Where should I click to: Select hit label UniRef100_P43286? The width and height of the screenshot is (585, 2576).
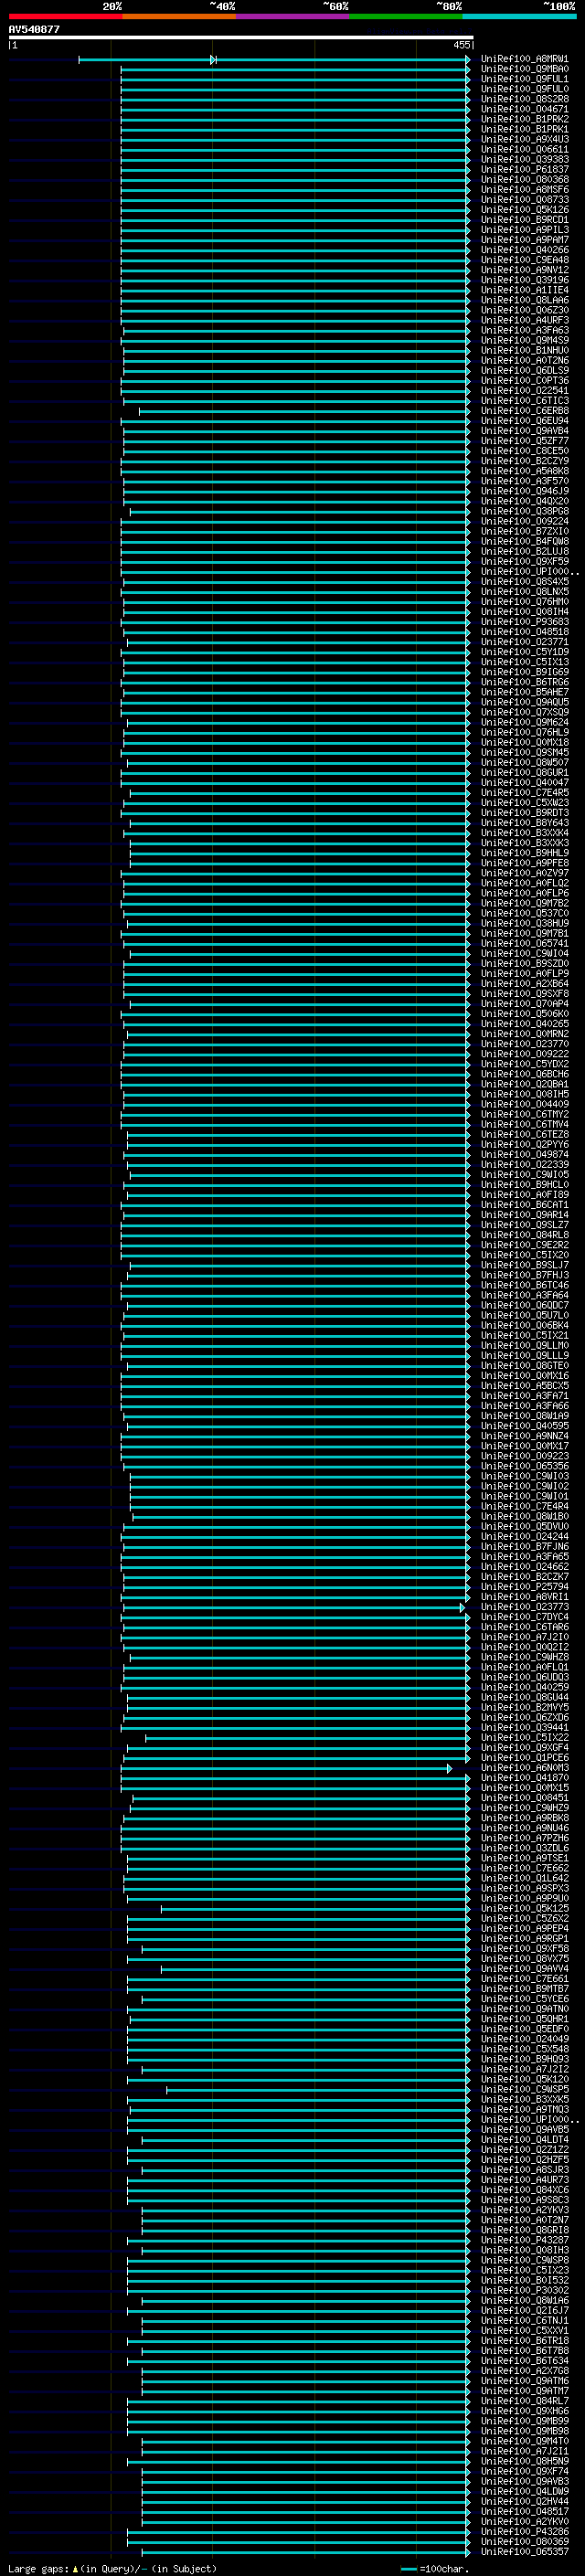tap(525, 2532)
